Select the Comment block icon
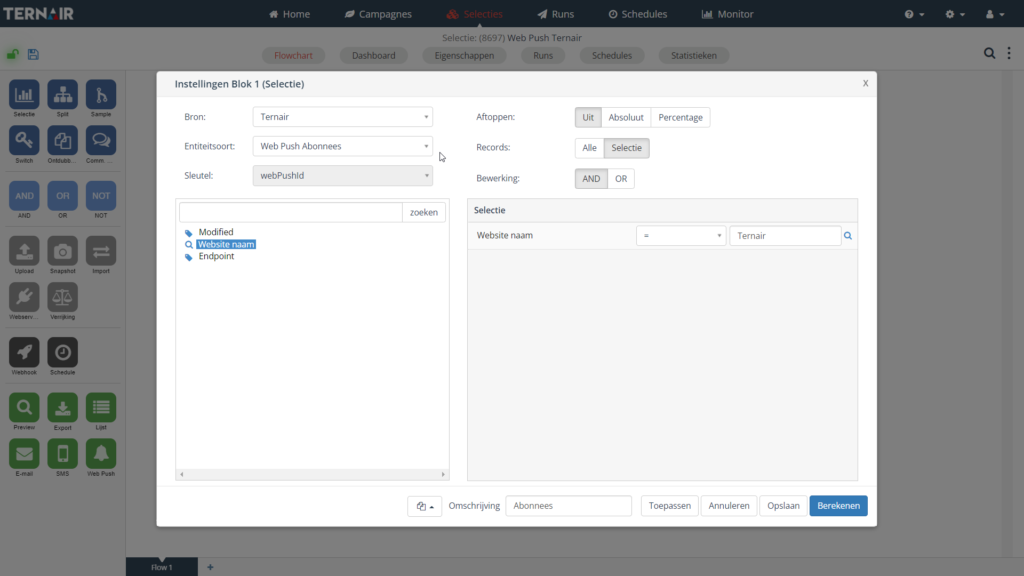 pyautogui.click(x=101, y=140)
